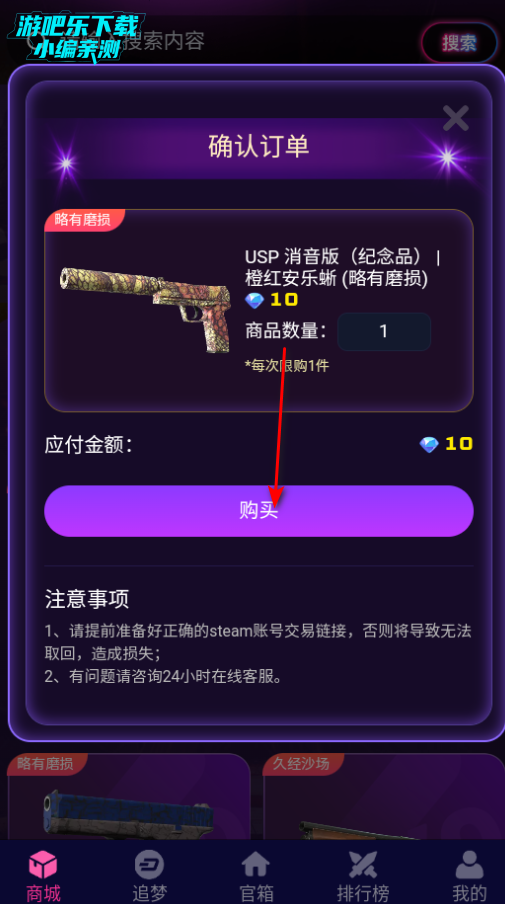
Task: Click the diamond icon beside 应付金额 total
Action: click(x=429, y=444)
